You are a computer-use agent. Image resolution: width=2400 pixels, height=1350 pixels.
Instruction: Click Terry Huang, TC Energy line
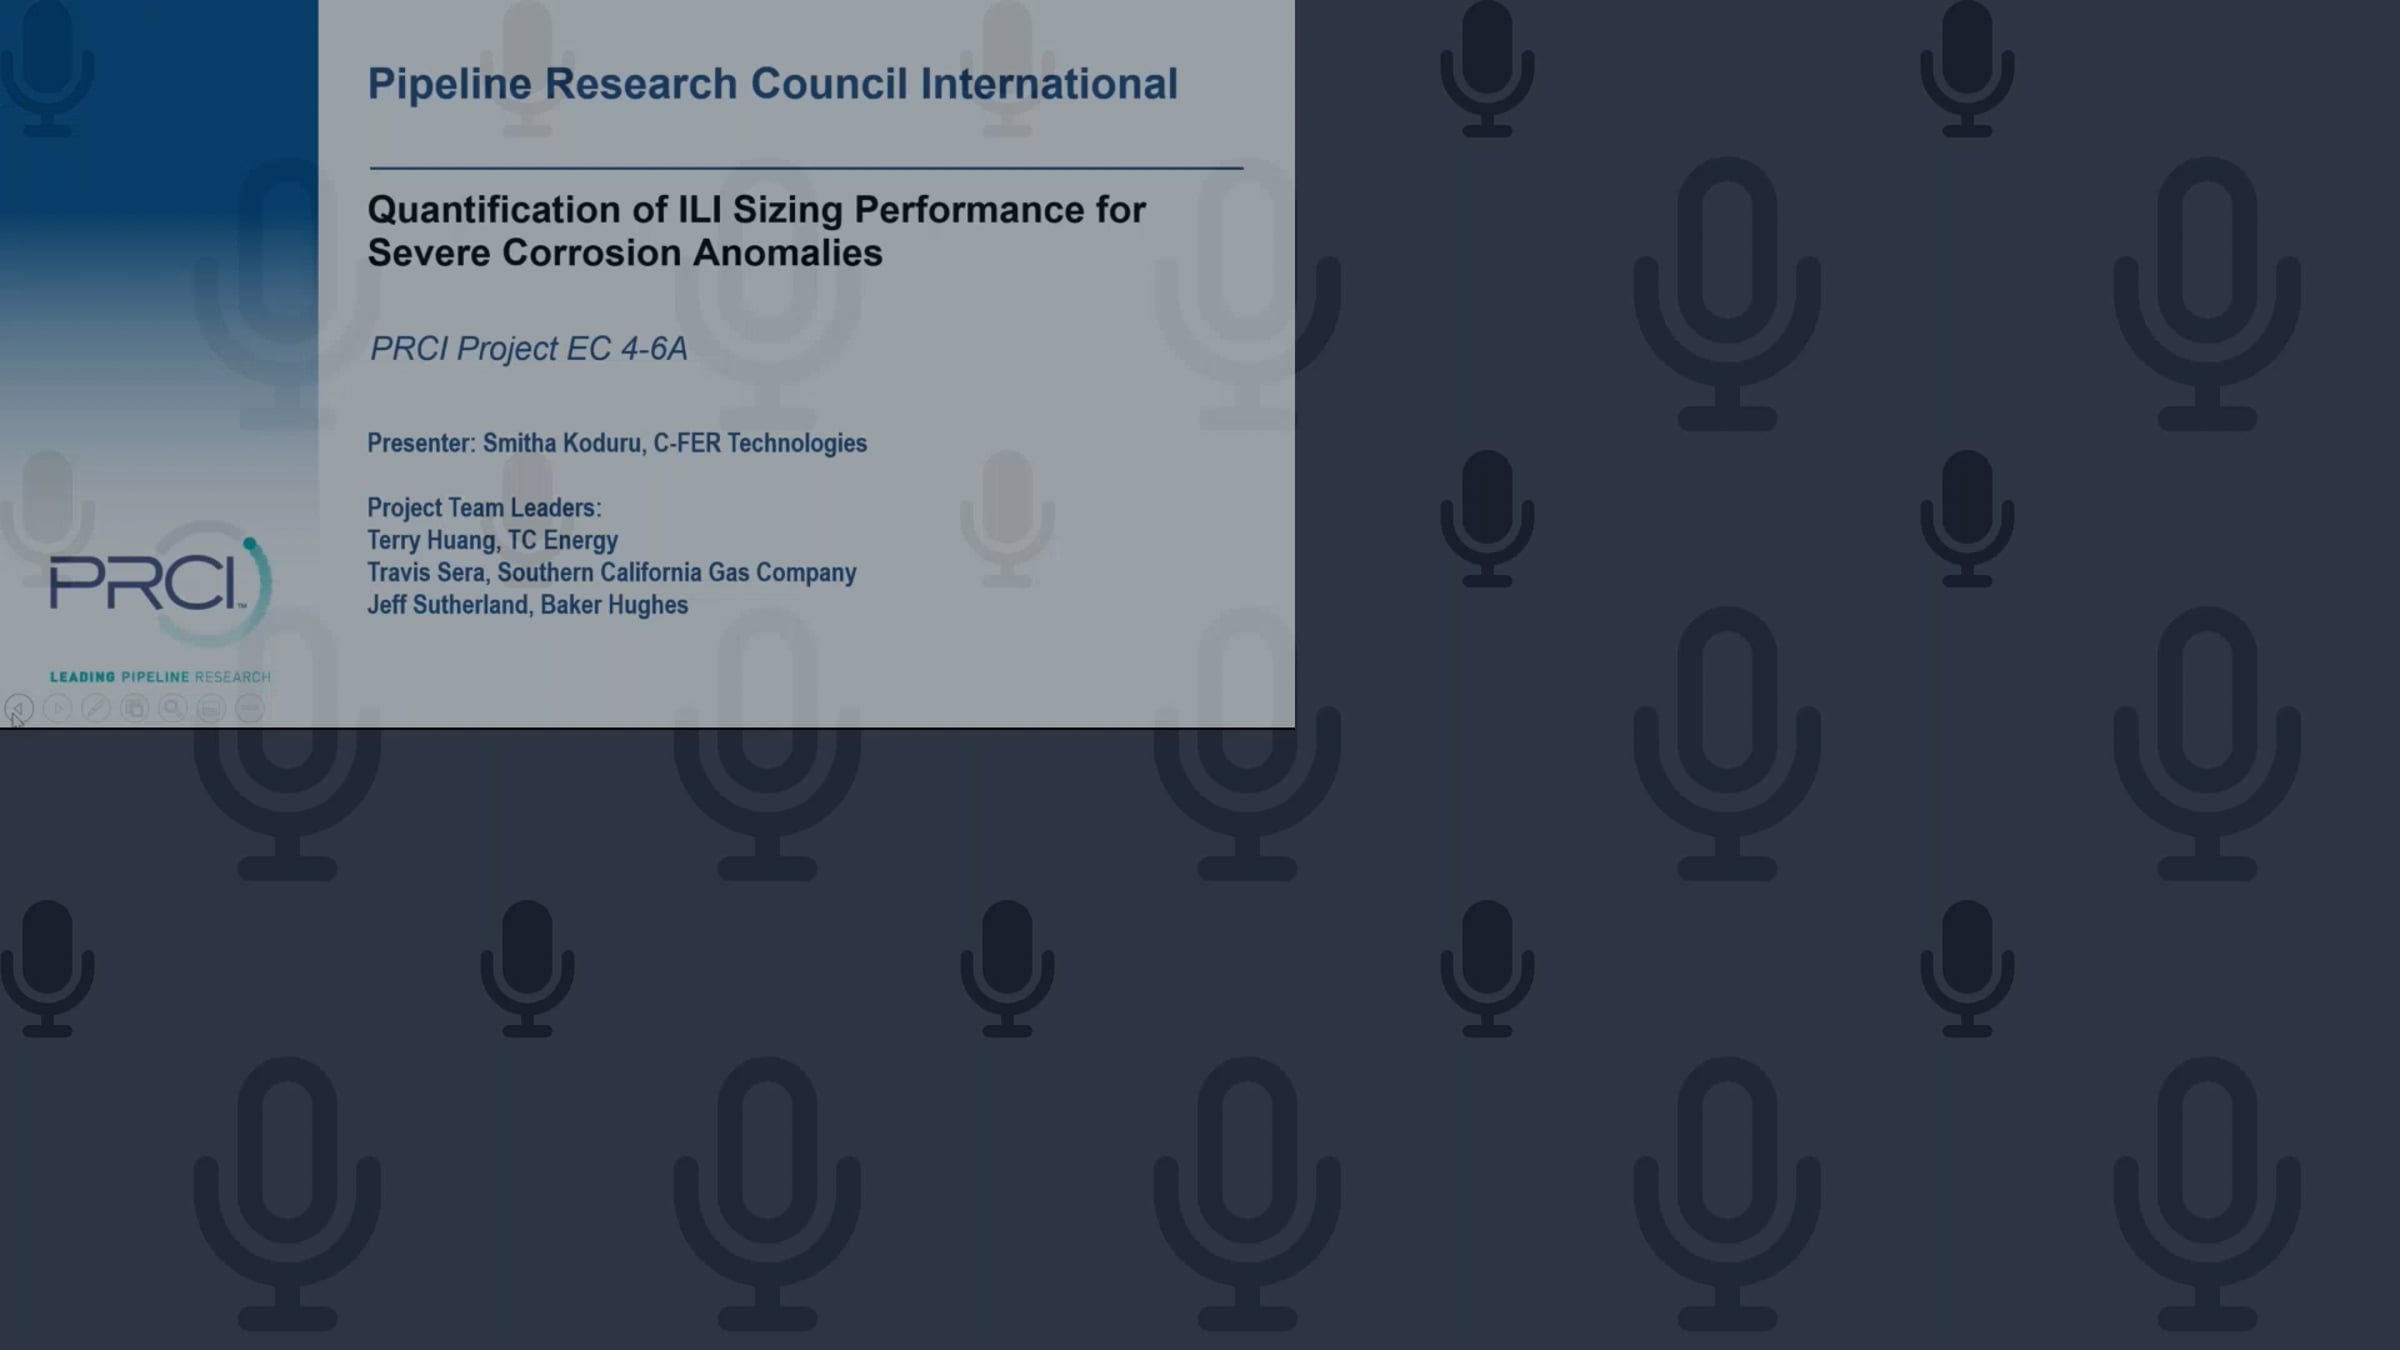pos(492,541)
